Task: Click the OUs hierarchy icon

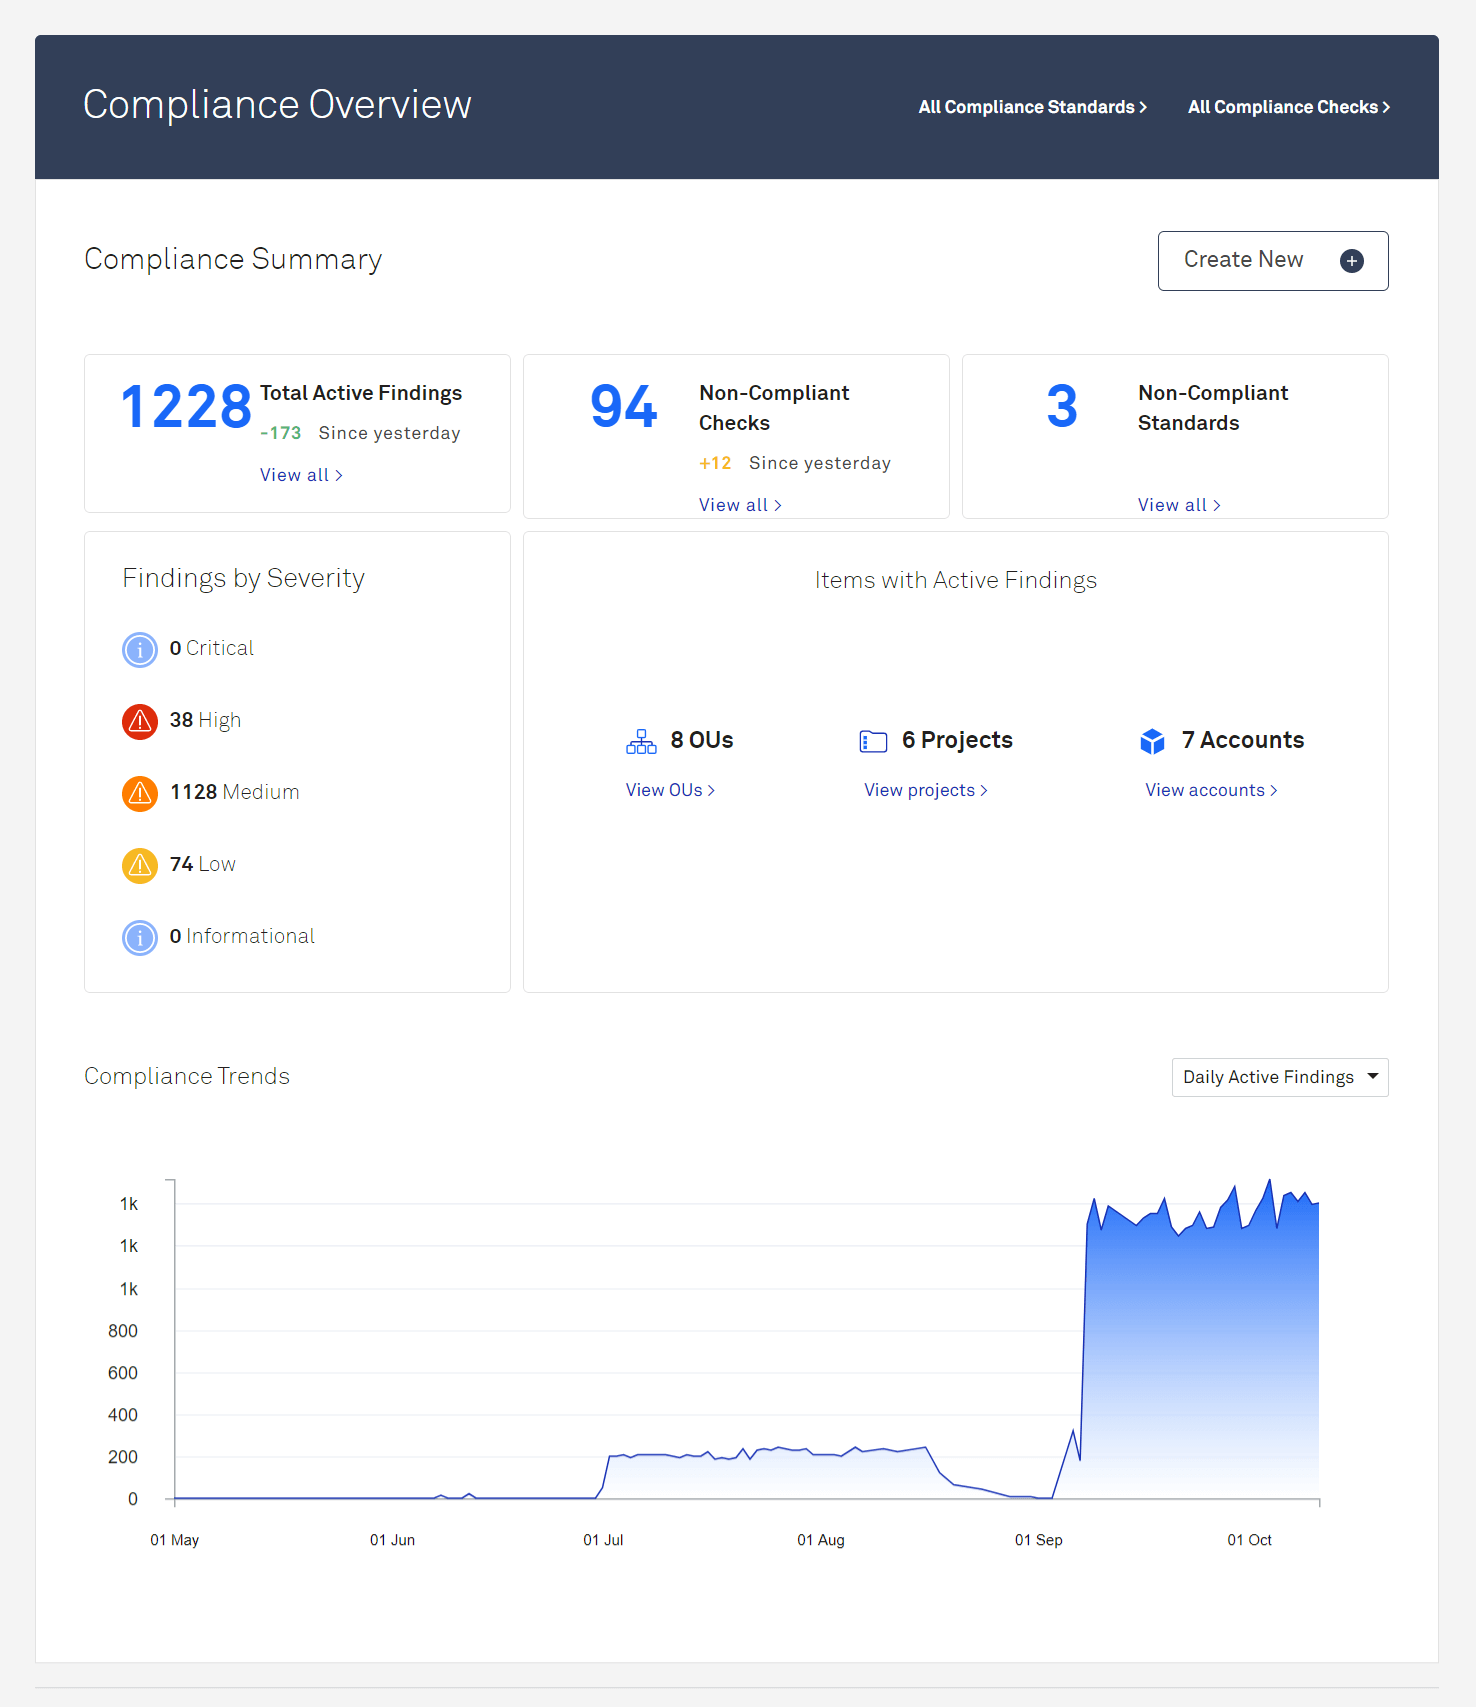Action: 641,741
